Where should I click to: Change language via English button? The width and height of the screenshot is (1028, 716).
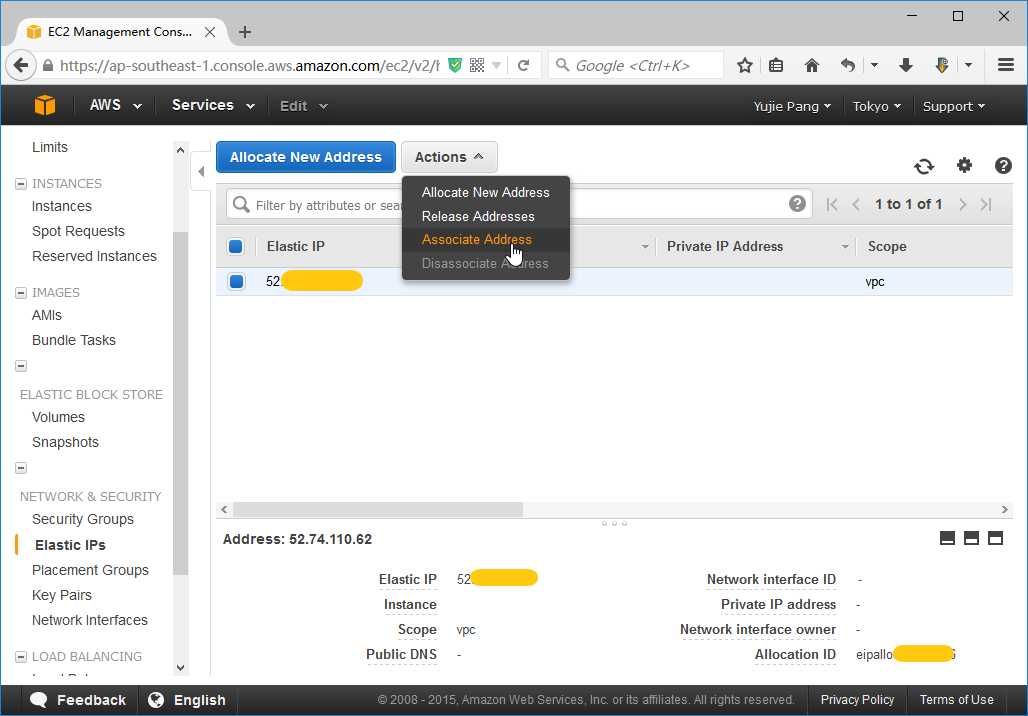(187, 700)
